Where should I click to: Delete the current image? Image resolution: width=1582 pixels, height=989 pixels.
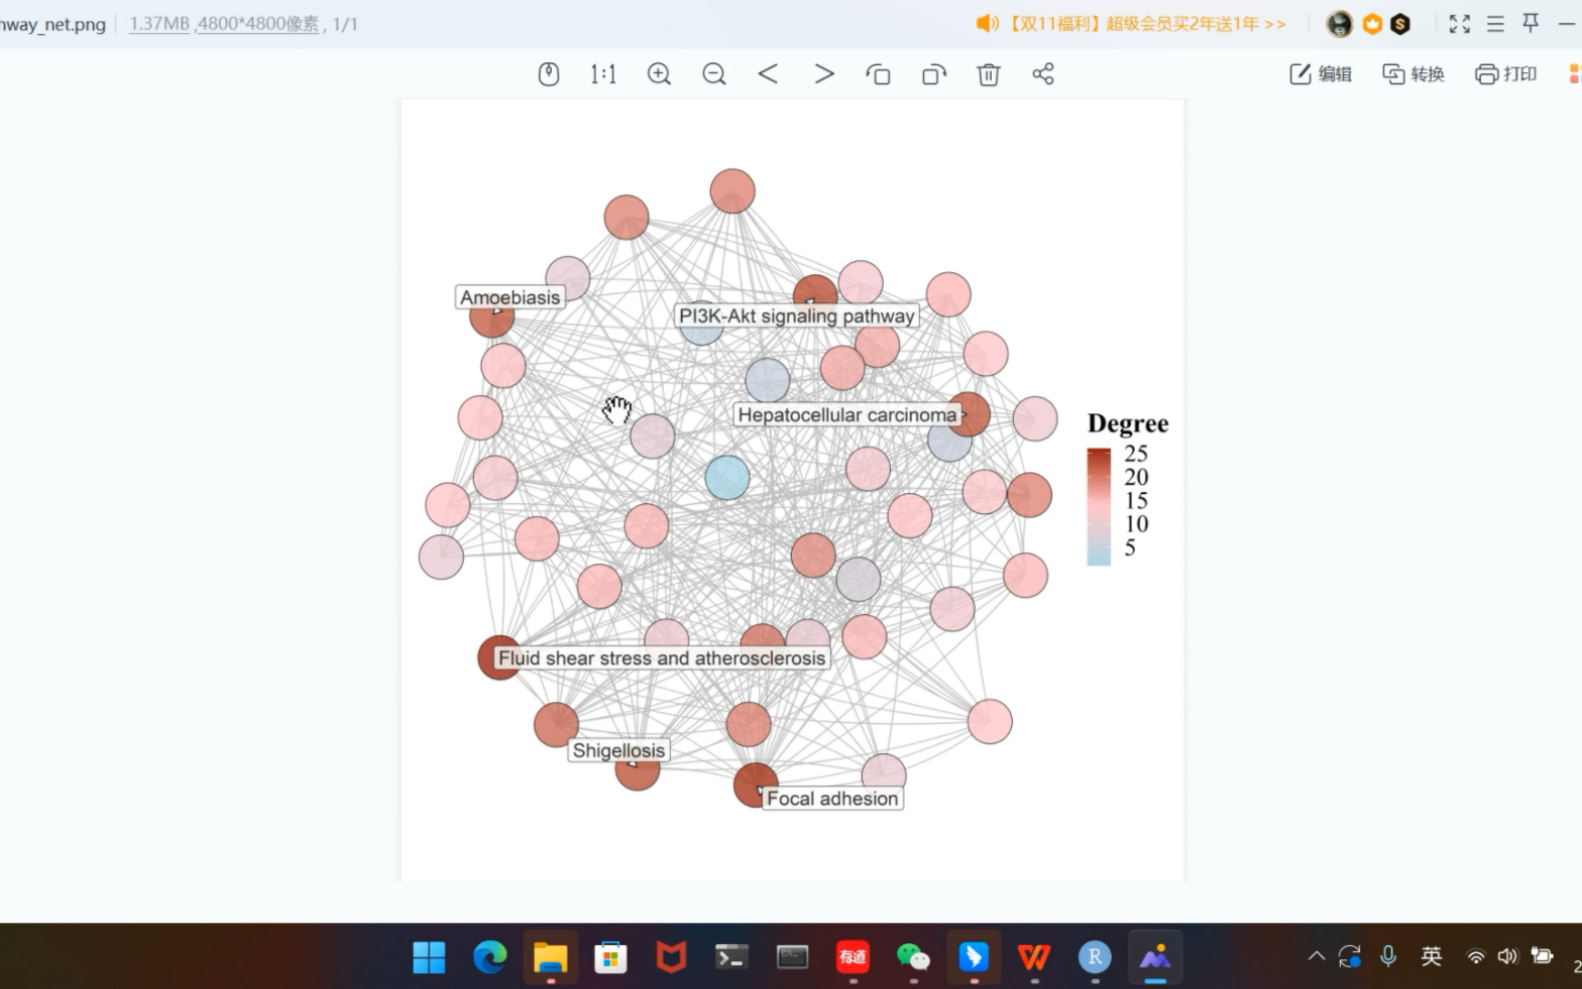click(x=988, y=74)
